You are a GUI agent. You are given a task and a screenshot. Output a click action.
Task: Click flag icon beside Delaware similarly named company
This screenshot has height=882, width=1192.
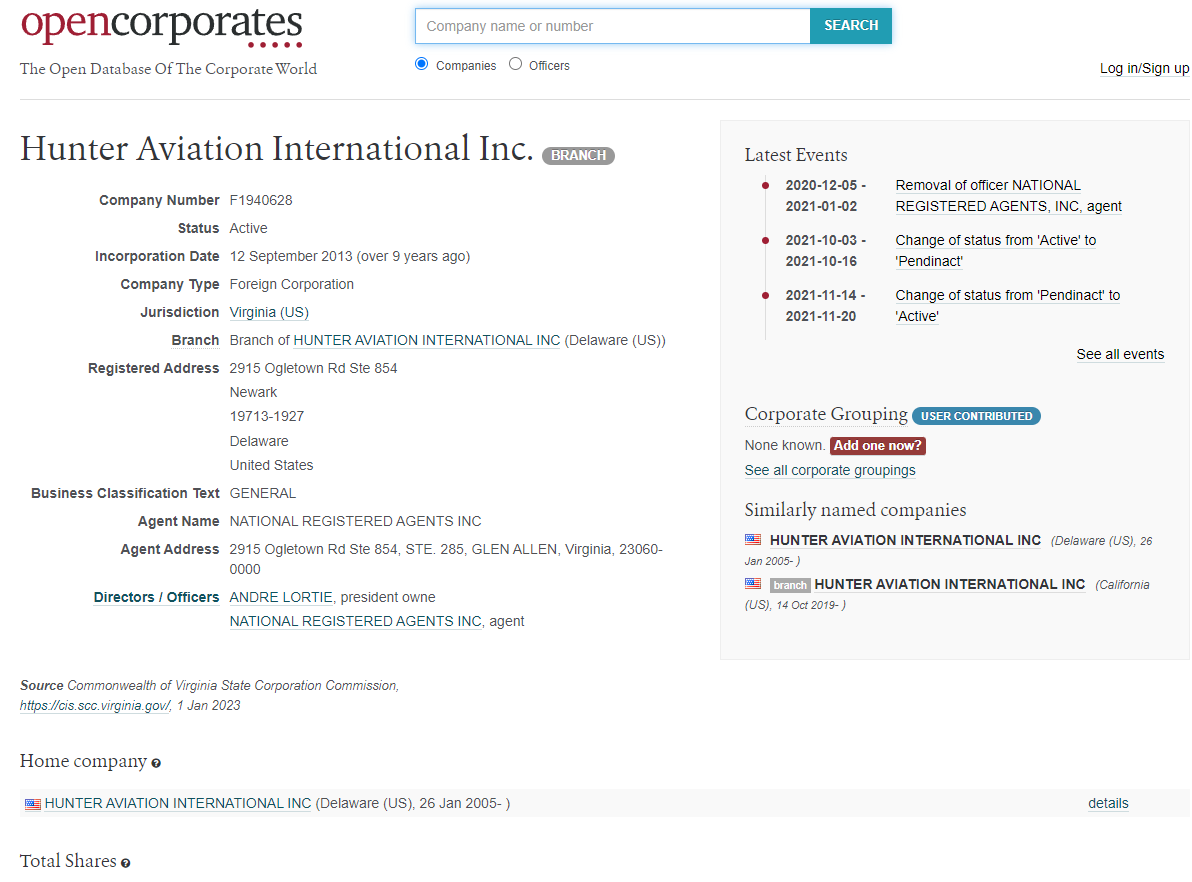(x=753, y=540)
